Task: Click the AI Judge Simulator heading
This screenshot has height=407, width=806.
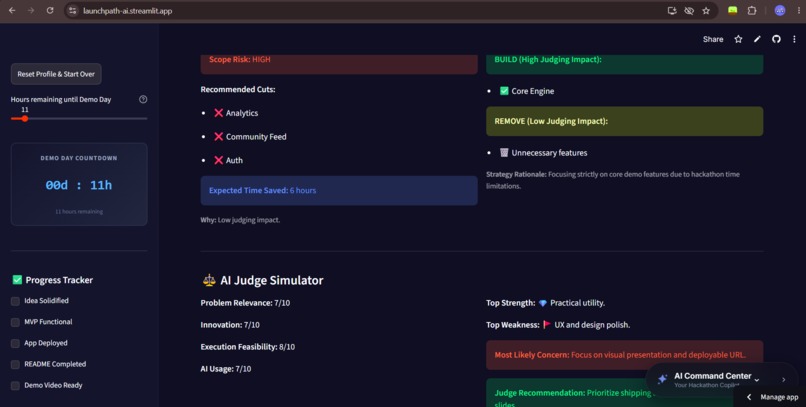Action: pyautogui.click(x=271, y=280)
